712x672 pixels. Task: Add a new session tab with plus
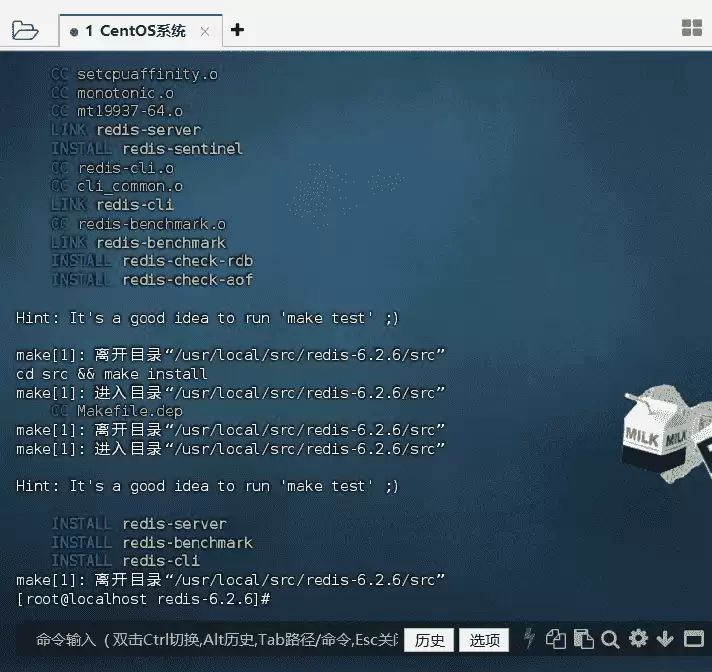click(x=237, y=30)
